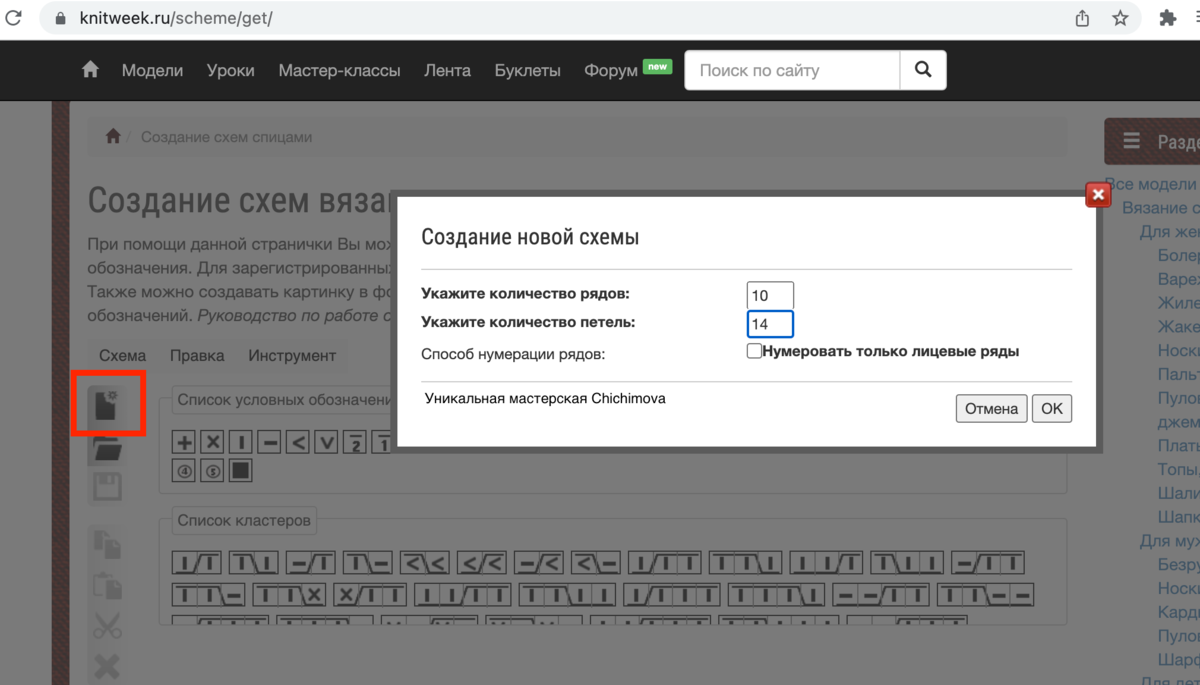The width and height of the screenshot is (1200, 685).
Task: Toggle the checkbox for numbering only front rows
Action: click(755, 351)
